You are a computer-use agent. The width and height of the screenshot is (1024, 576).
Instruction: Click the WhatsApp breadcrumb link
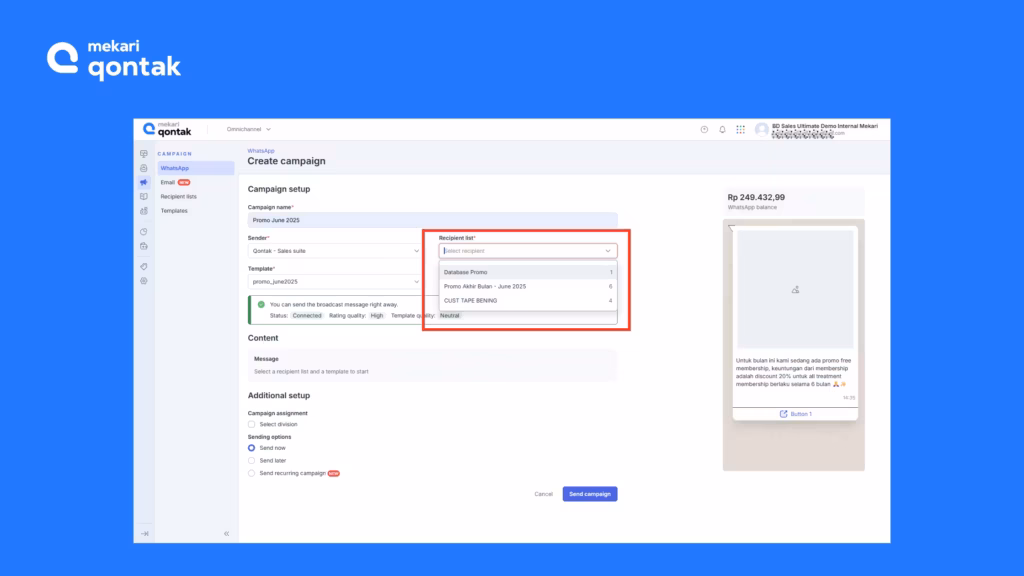point(261,151)
